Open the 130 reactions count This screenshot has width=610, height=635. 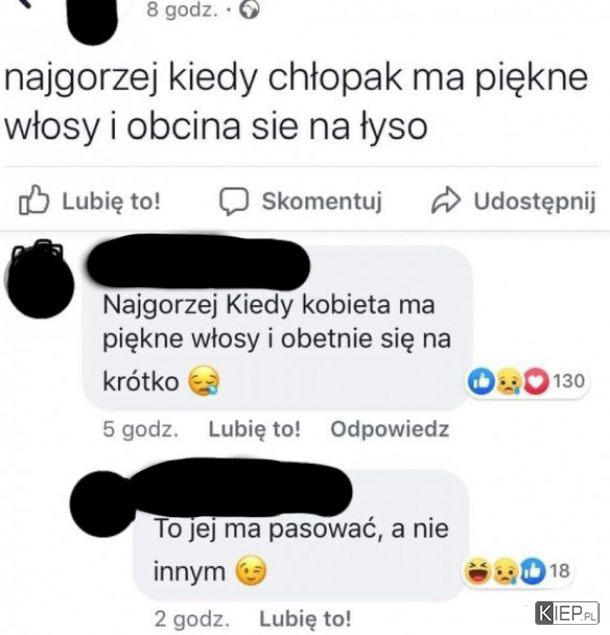569,381
